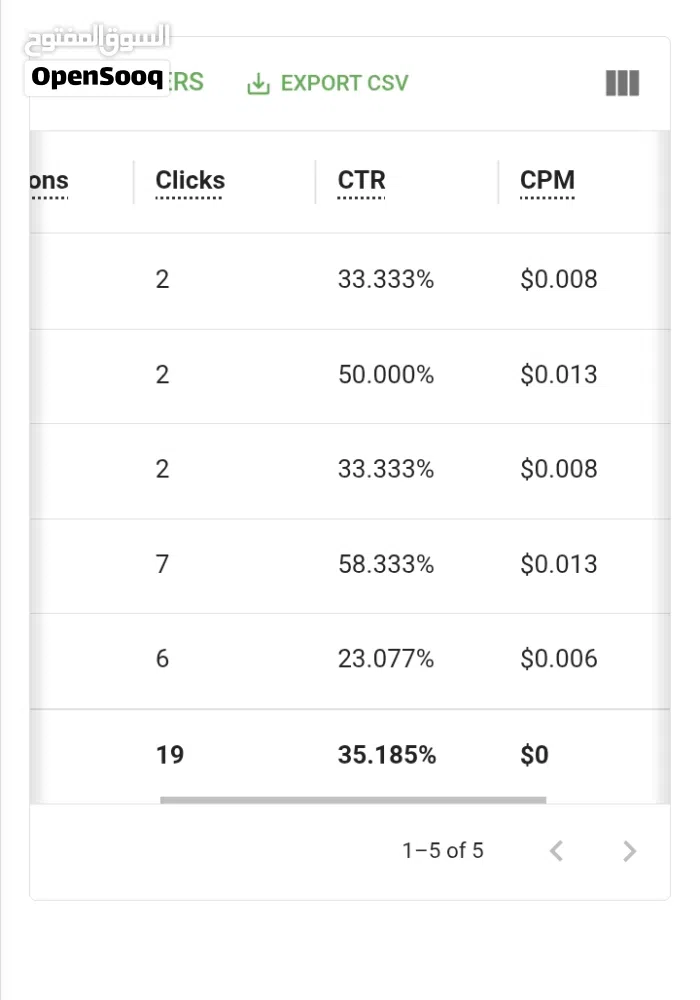The width and height of the screenshot is (700, 1000).
Task: Click the partially hidden toolbar button ending in RS
Action: [187, 82]
